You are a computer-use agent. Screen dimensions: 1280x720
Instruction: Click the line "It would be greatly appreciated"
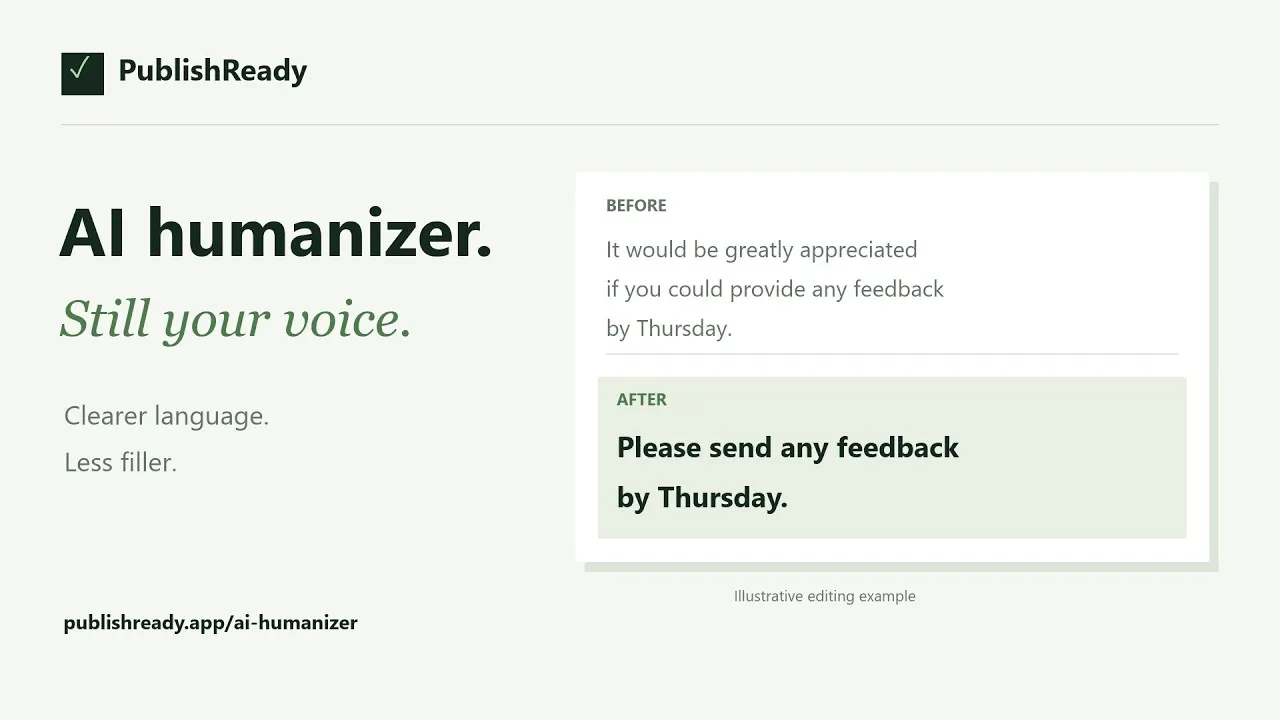tap(761, 250)
